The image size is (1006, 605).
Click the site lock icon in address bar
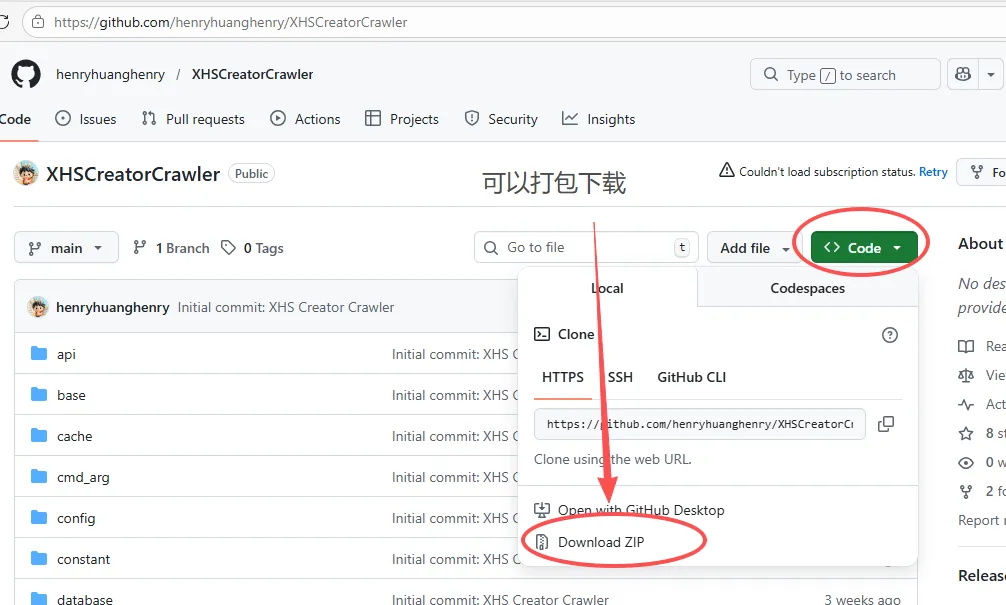point(38,22)
